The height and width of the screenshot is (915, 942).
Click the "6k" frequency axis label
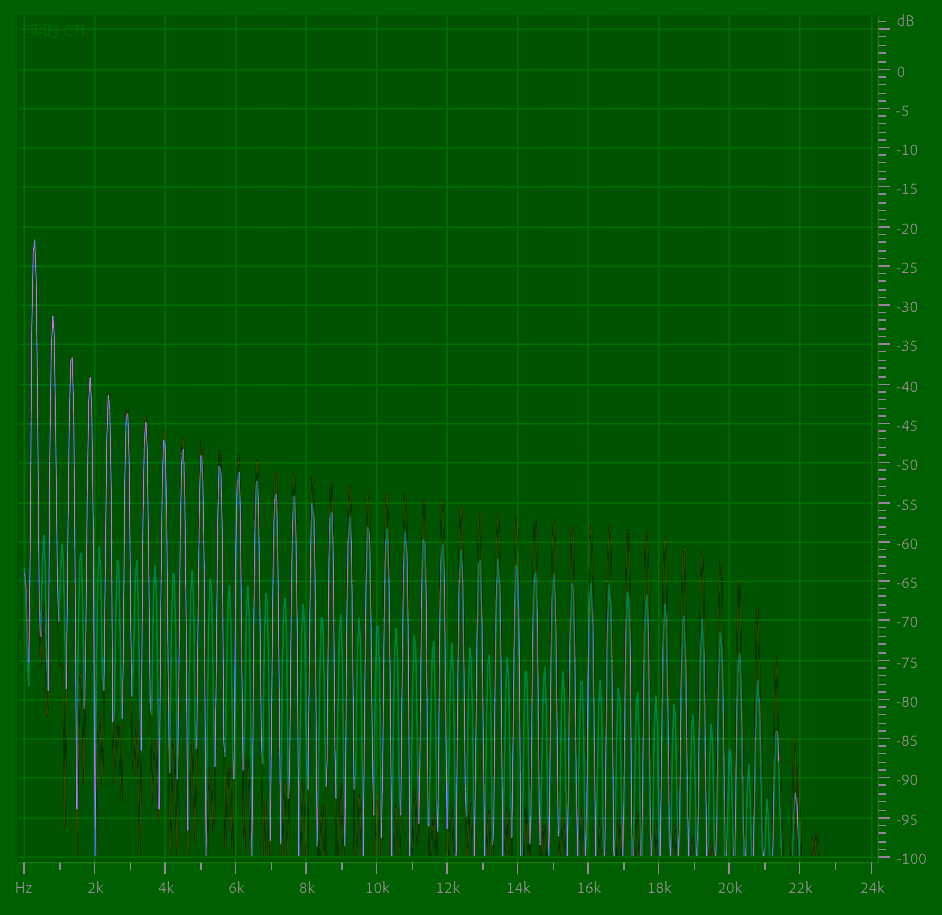click(236, 888)
